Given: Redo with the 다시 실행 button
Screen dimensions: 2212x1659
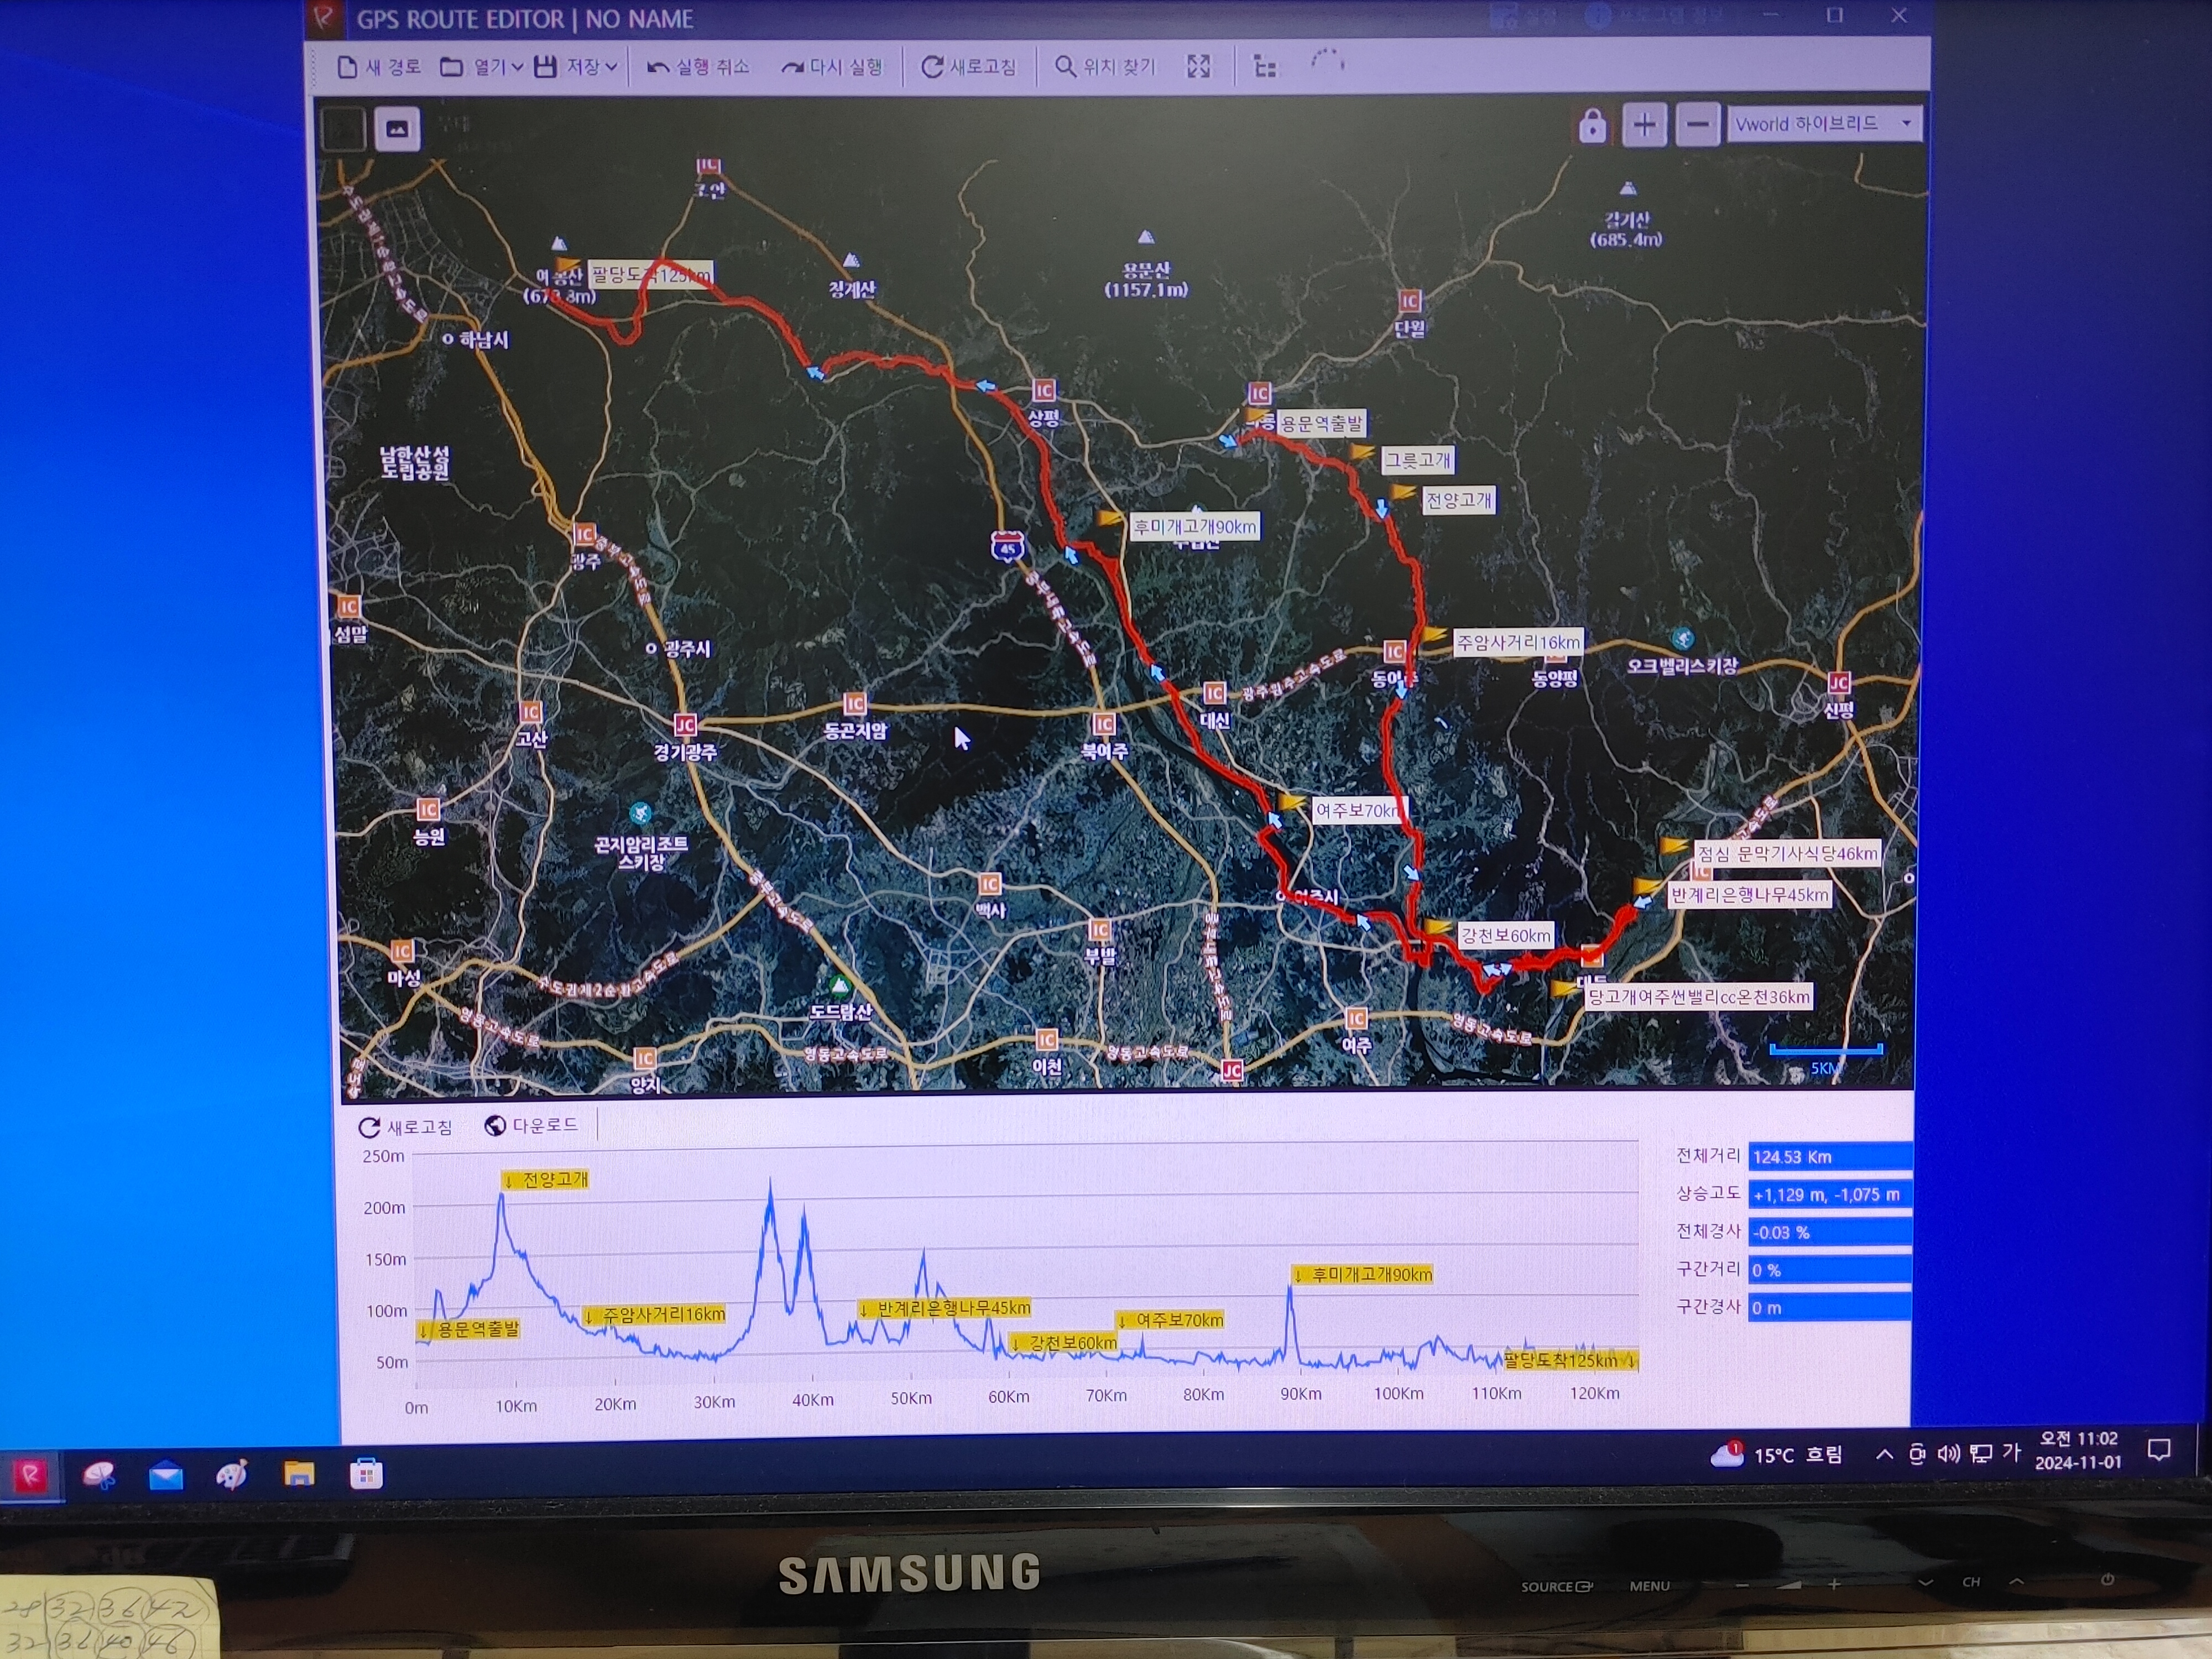Looking at the screenshot, I should [x=832, y=67].
